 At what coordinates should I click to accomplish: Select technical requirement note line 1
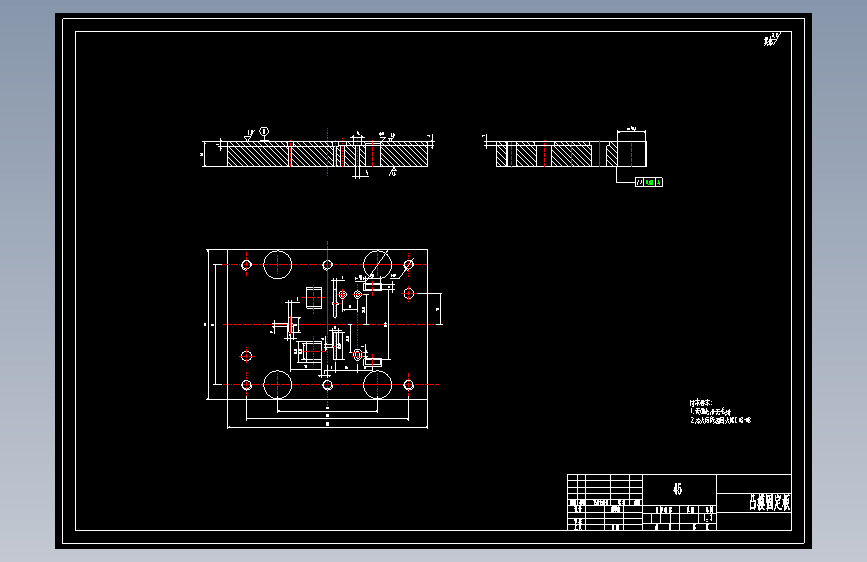coord(711,412)
